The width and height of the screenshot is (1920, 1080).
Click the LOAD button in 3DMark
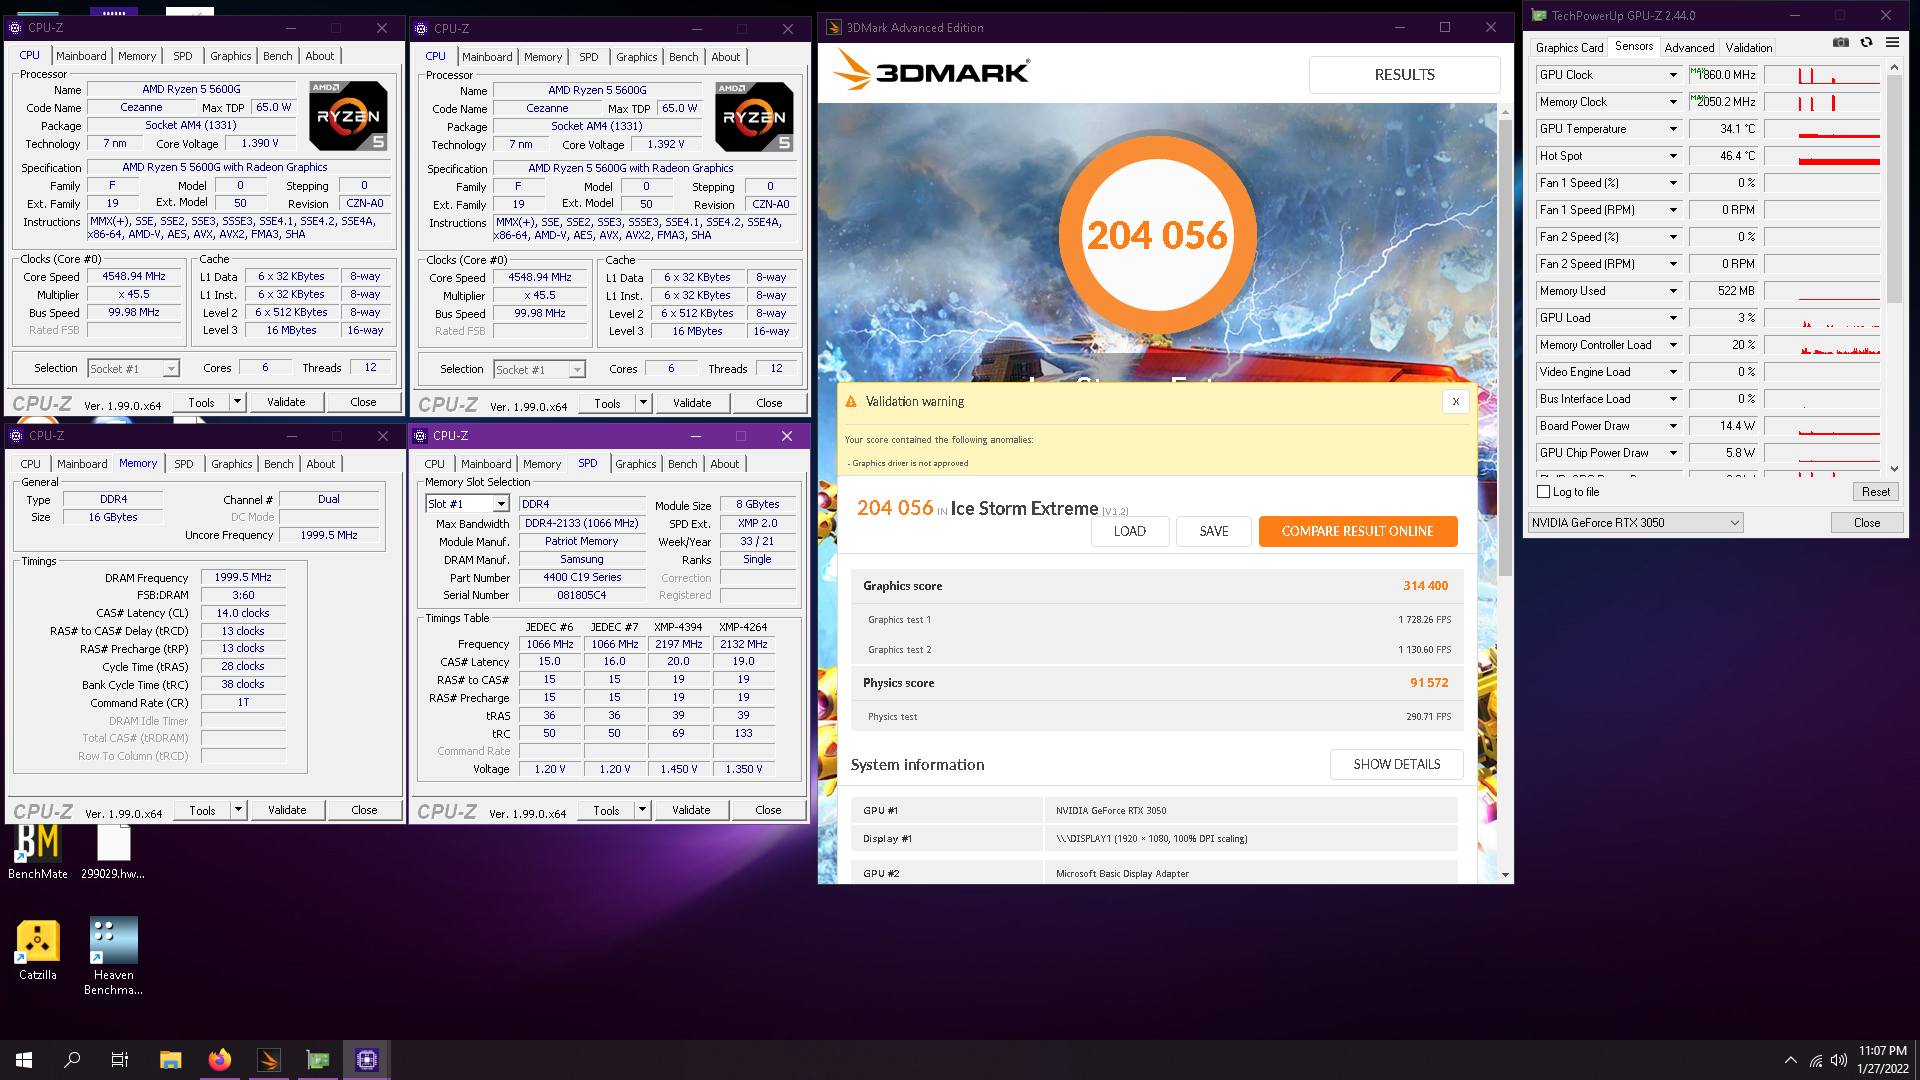tap(1130, 531)
